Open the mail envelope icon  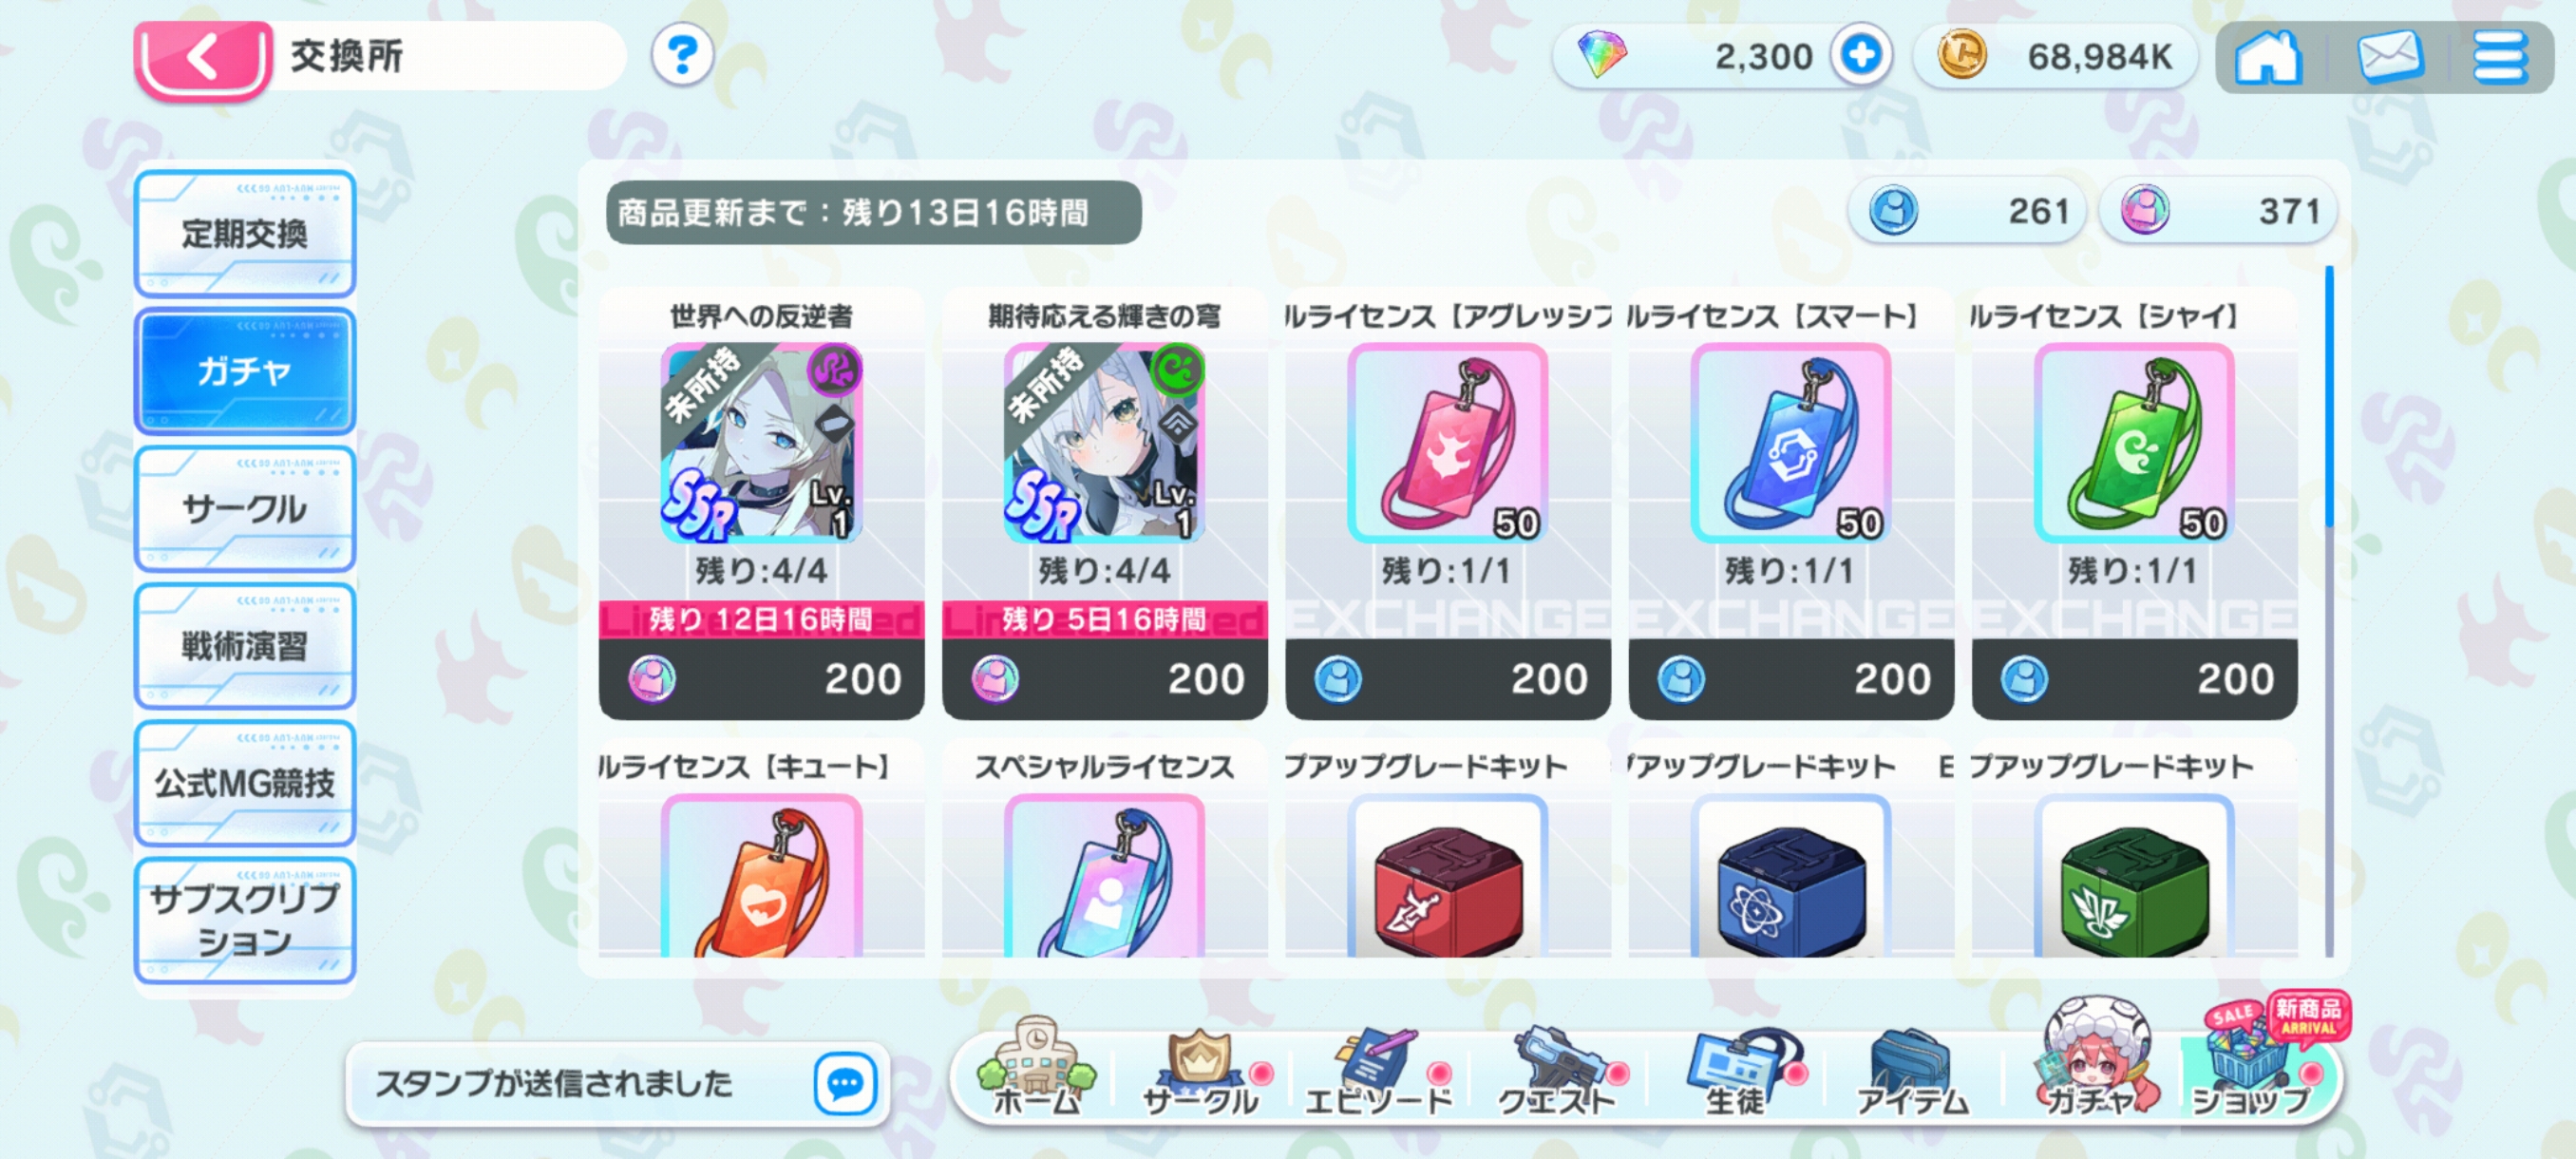click(x=2389, y=57)
